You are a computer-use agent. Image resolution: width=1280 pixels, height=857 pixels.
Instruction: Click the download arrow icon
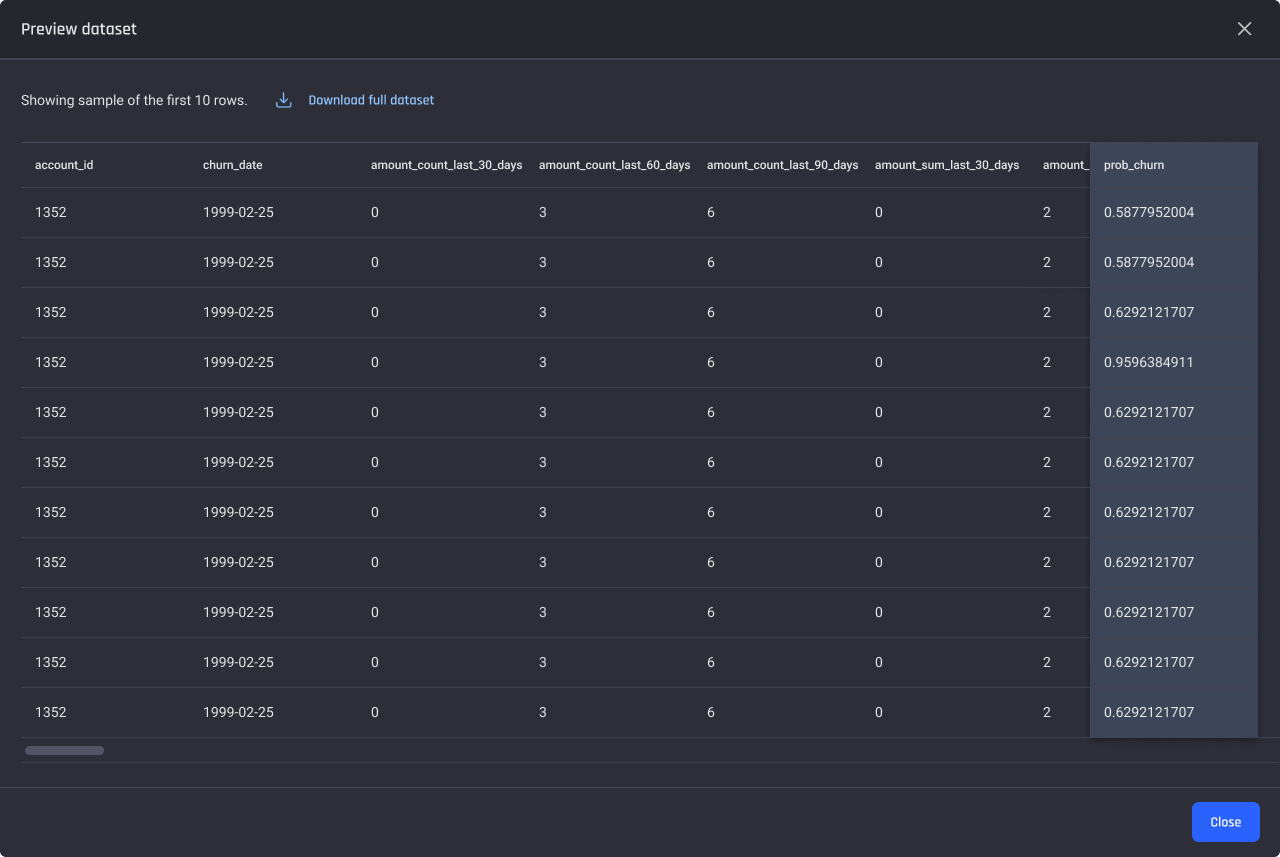click(284, 100)
